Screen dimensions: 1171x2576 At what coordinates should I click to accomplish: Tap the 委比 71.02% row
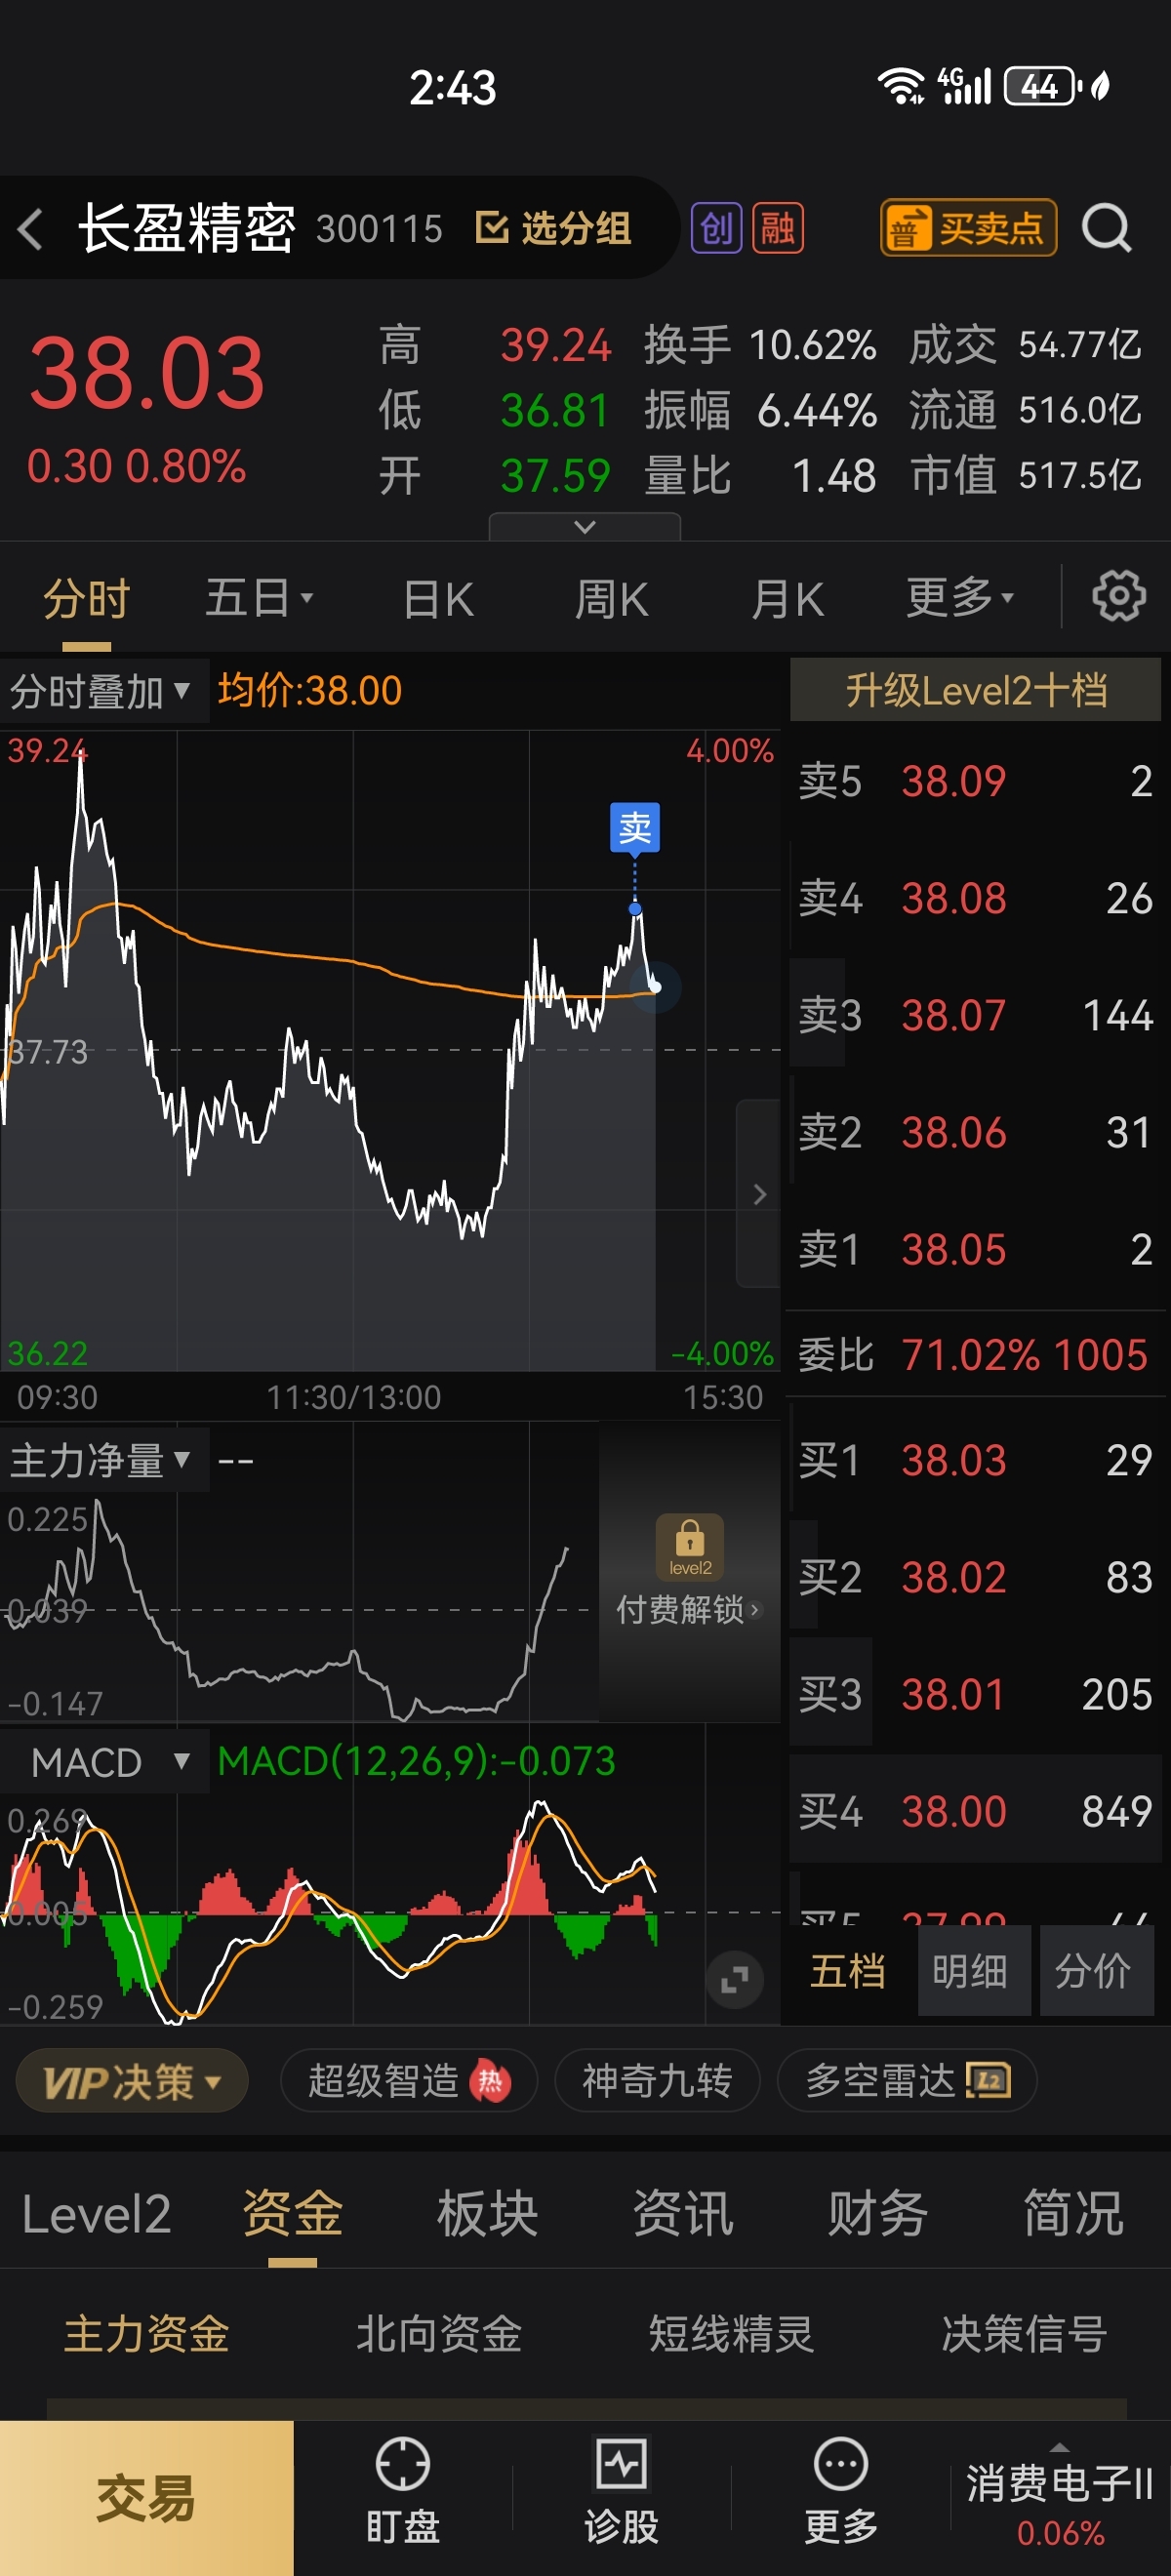(975, 1354)
